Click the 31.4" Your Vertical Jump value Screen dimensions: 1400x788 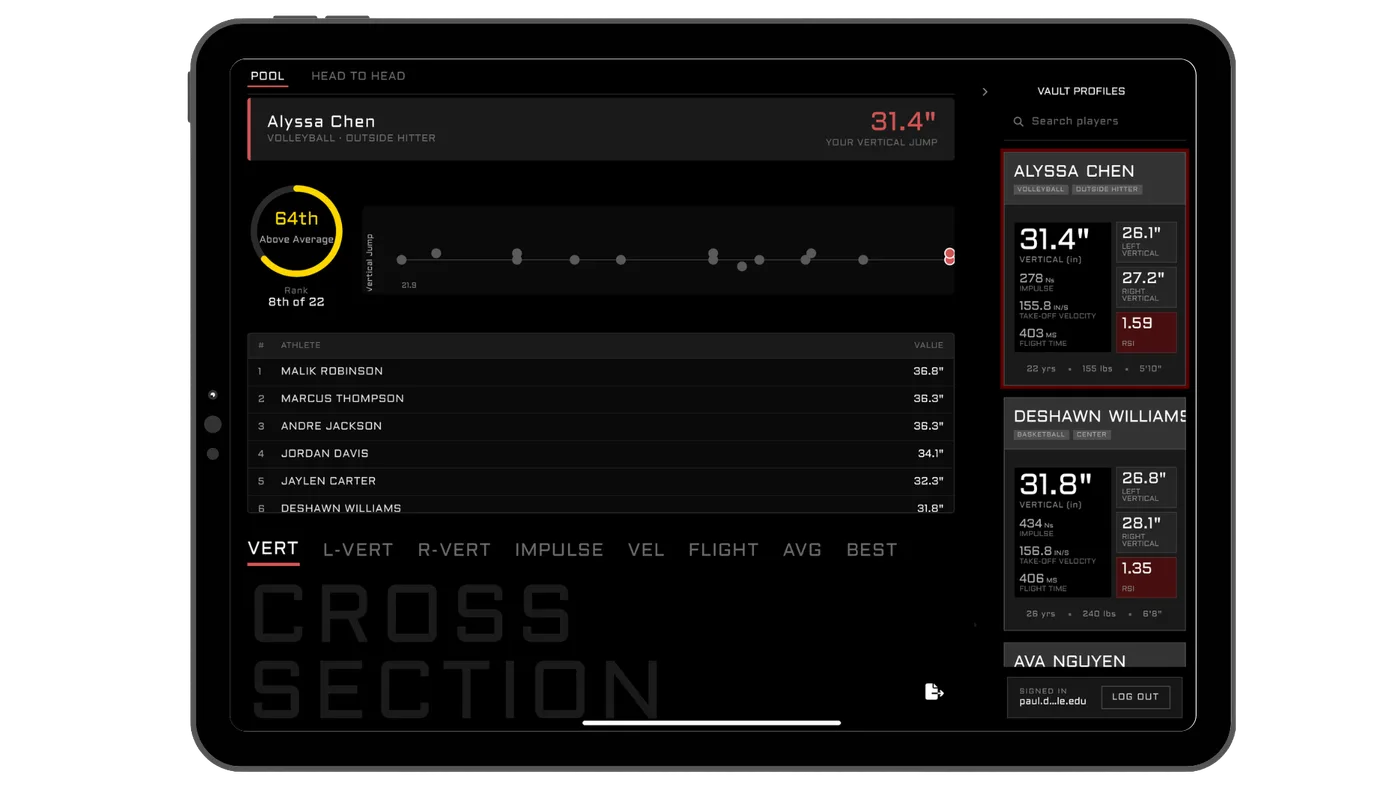point(903,122)
